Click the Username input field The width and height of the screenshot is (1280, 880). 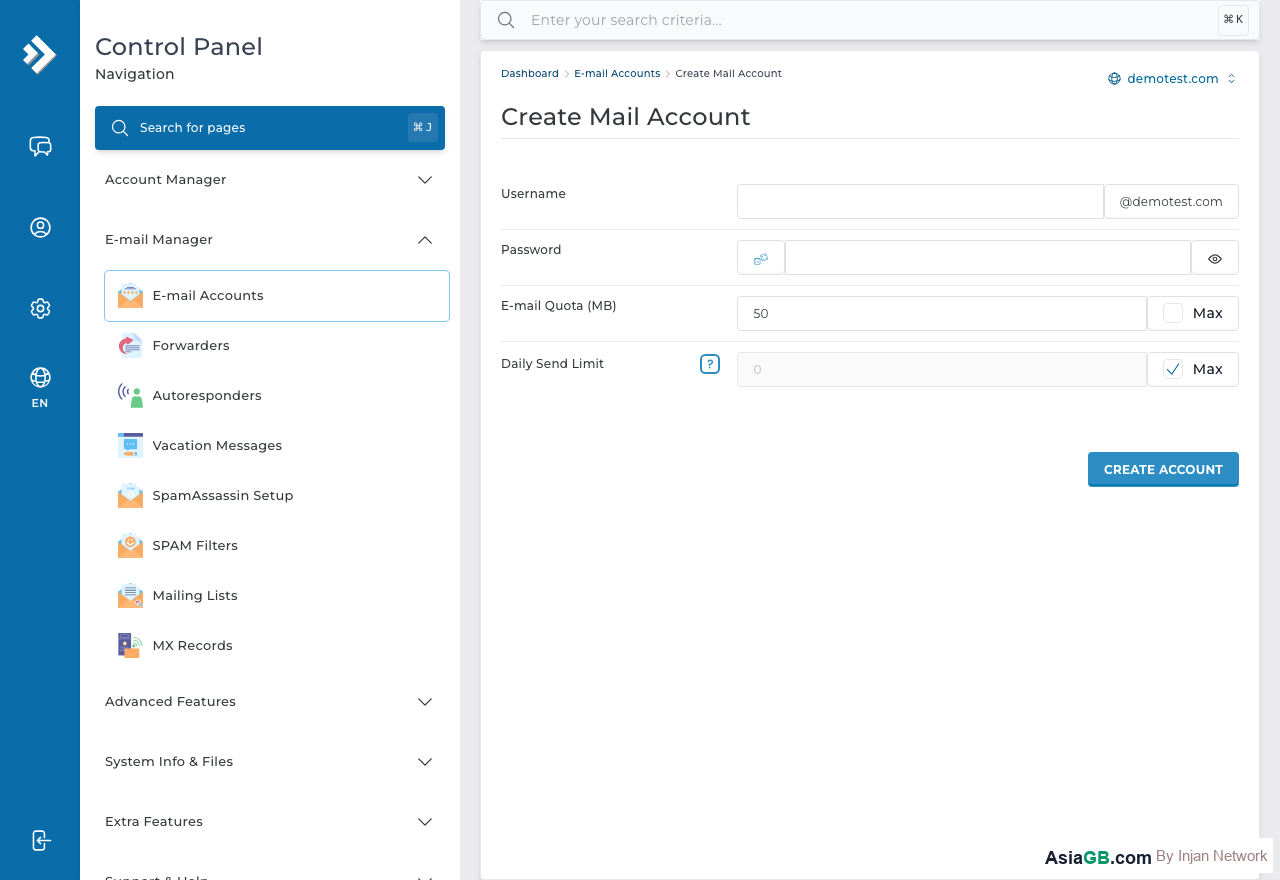[920, 202]
